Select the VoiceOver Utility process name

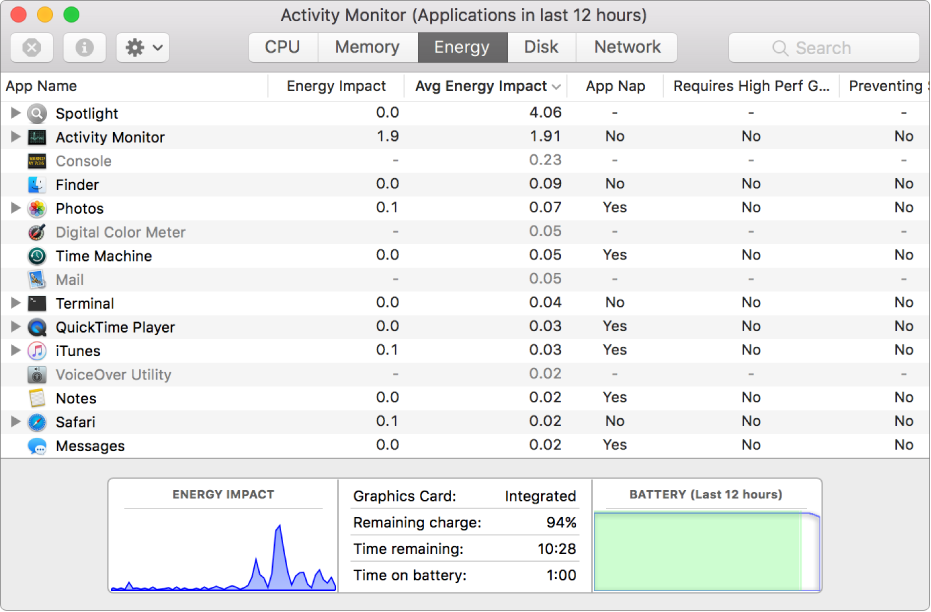(113, 375)
